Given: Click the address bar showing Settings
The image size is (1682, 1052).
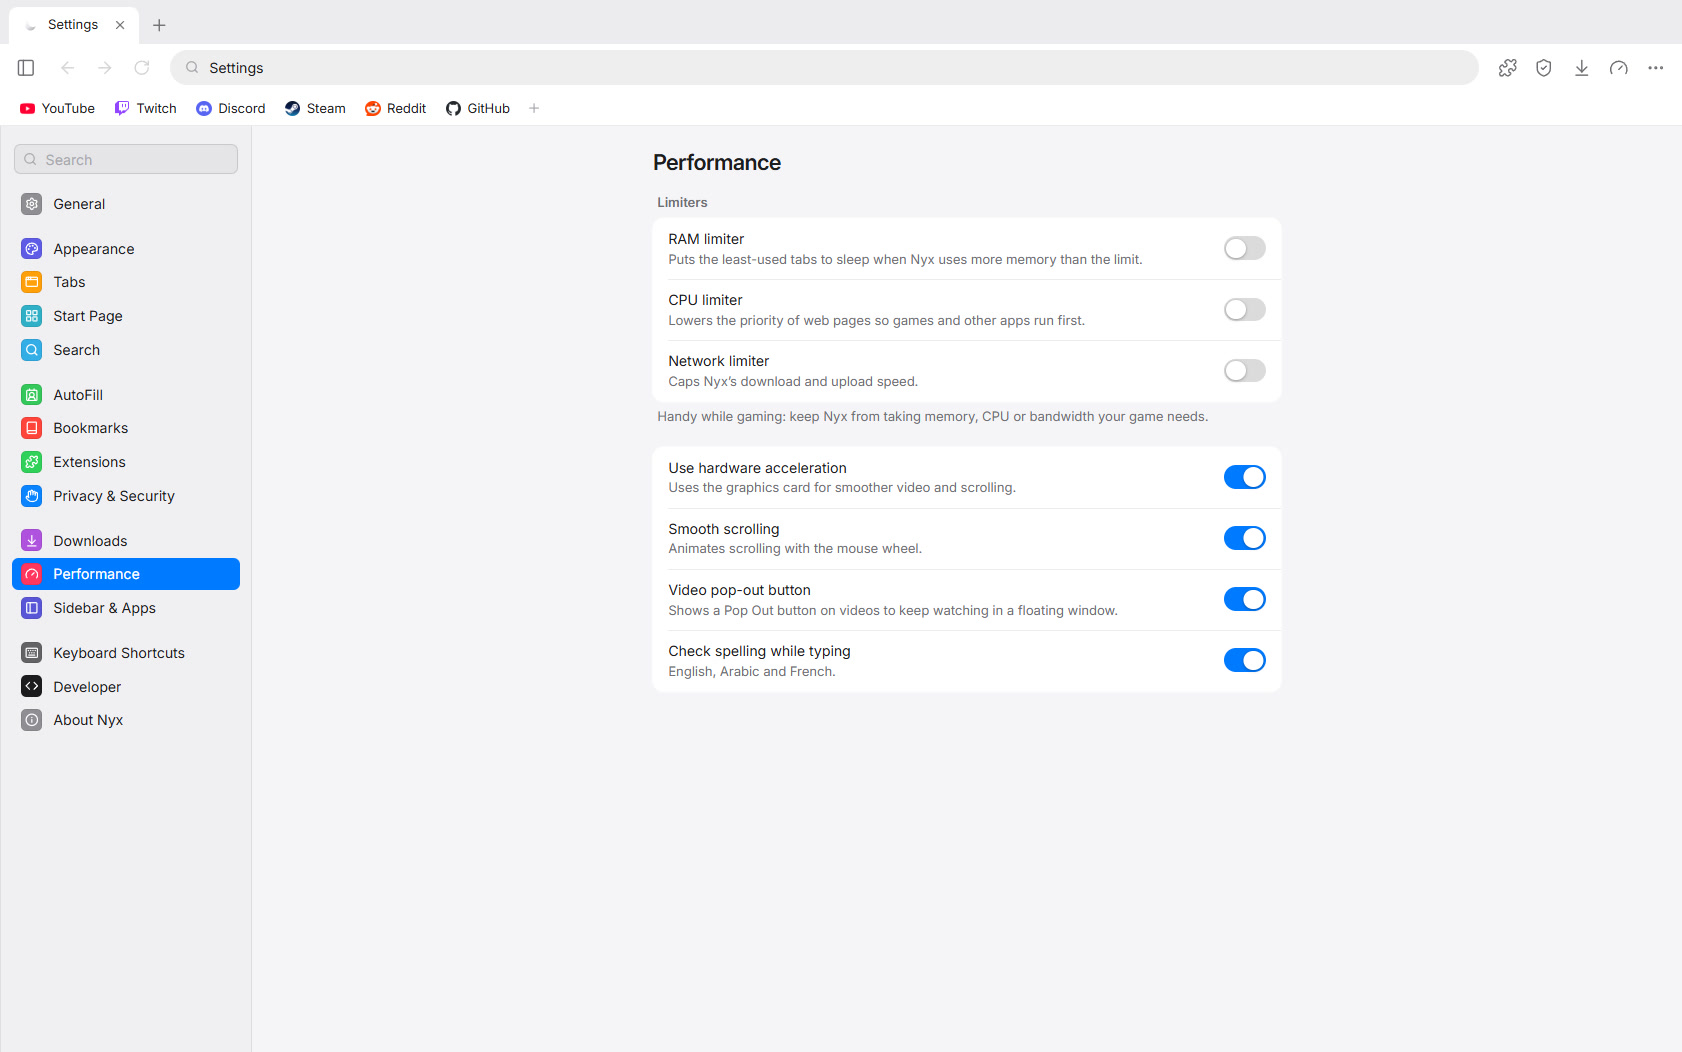Looking at the screenshot, I should point(824,68).
